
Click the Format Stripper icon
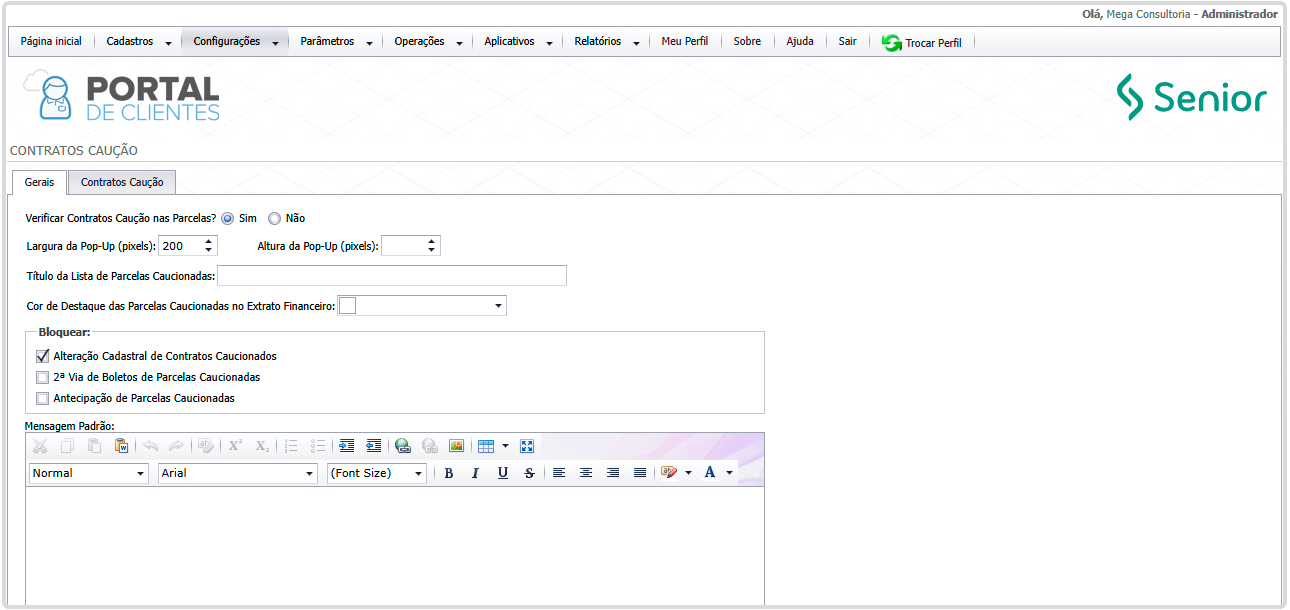click(206, 446)
